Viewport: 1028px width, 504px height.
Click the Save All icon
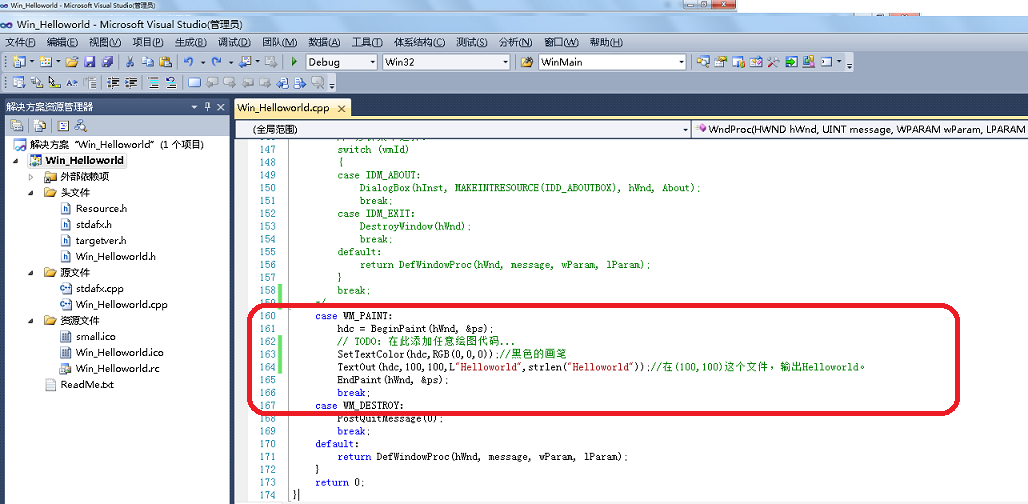click(107, 62)
